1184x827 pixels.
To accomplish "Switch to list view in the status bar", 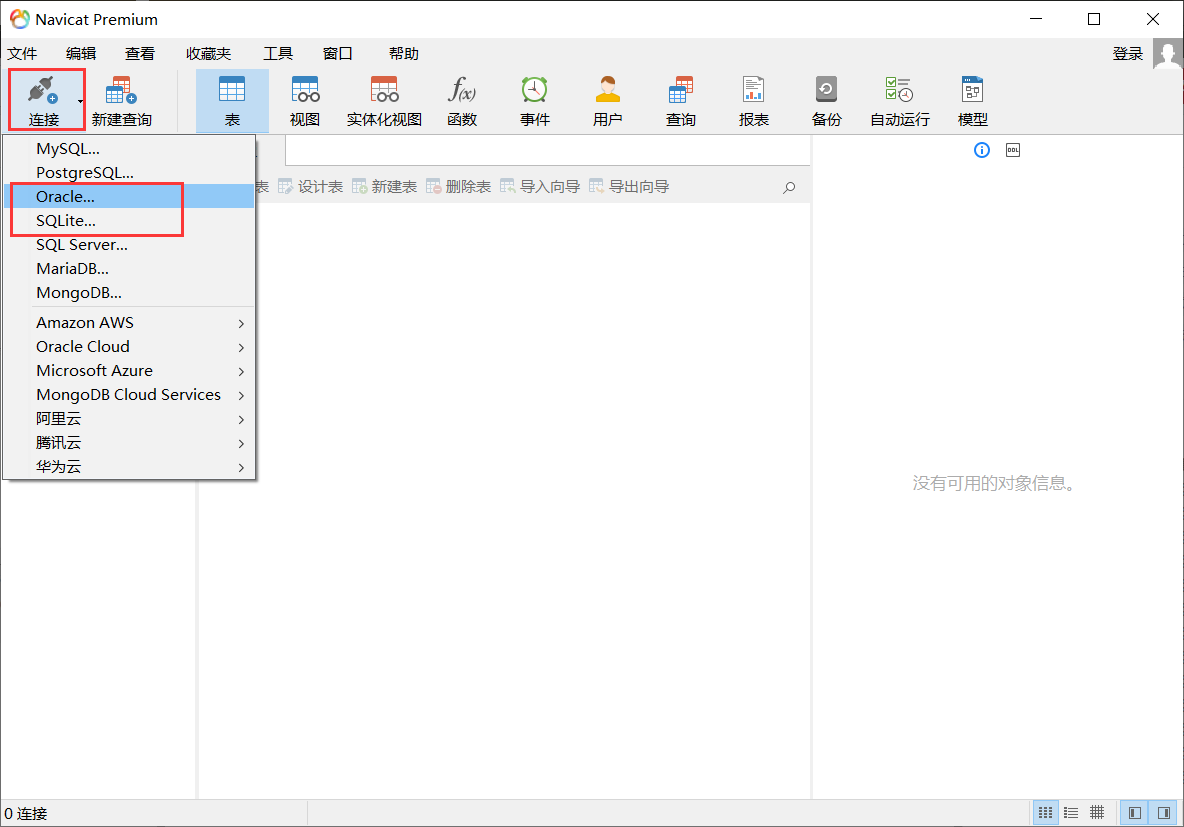I will click(x=1070, y=812).
